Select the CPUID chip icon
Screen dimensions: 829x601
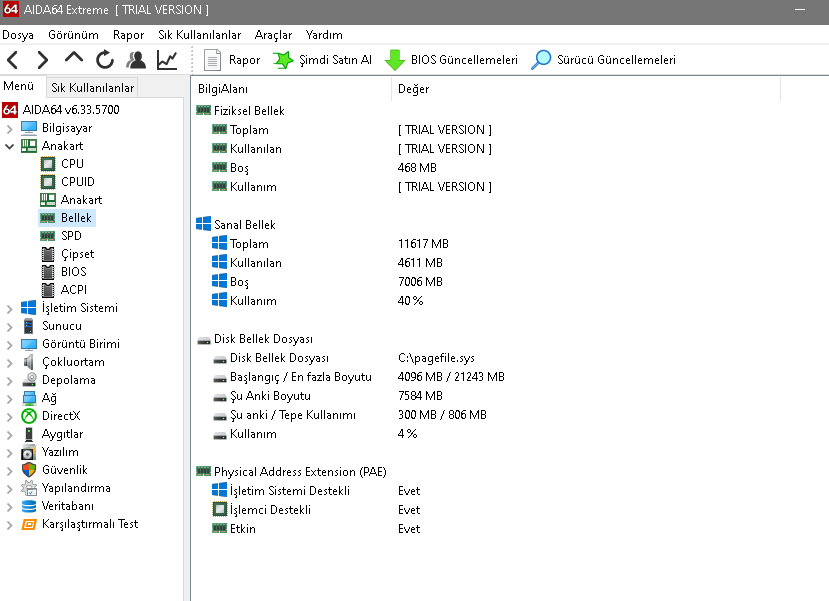48,182
